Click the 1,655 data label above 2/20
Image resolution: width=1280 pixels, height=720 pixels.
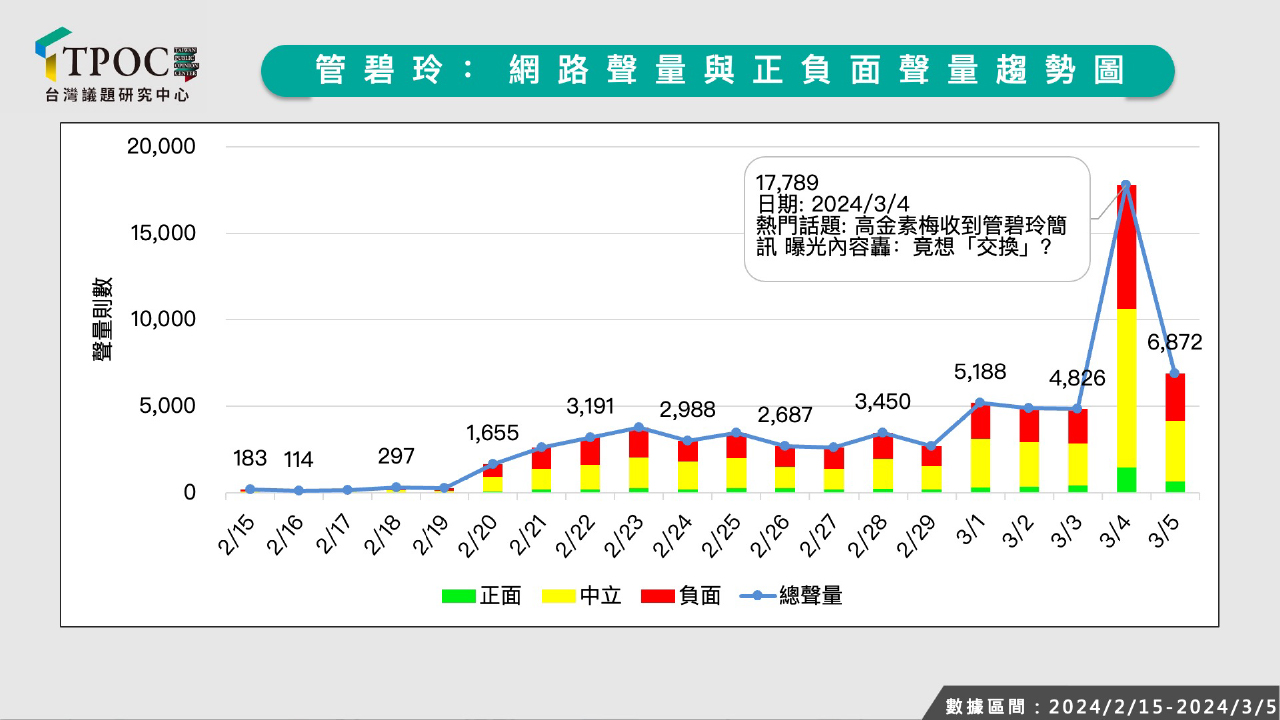(492, 433)
